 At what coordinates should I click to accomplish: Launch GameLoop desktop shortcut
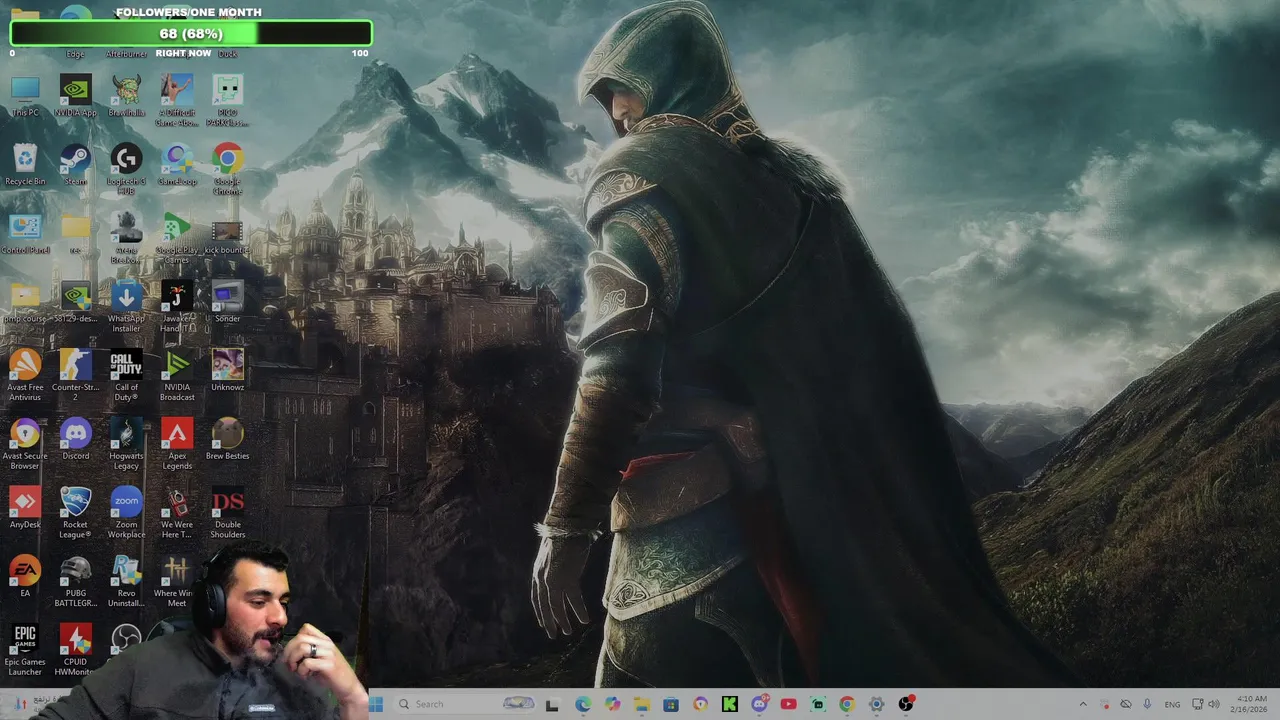point(177,165)
